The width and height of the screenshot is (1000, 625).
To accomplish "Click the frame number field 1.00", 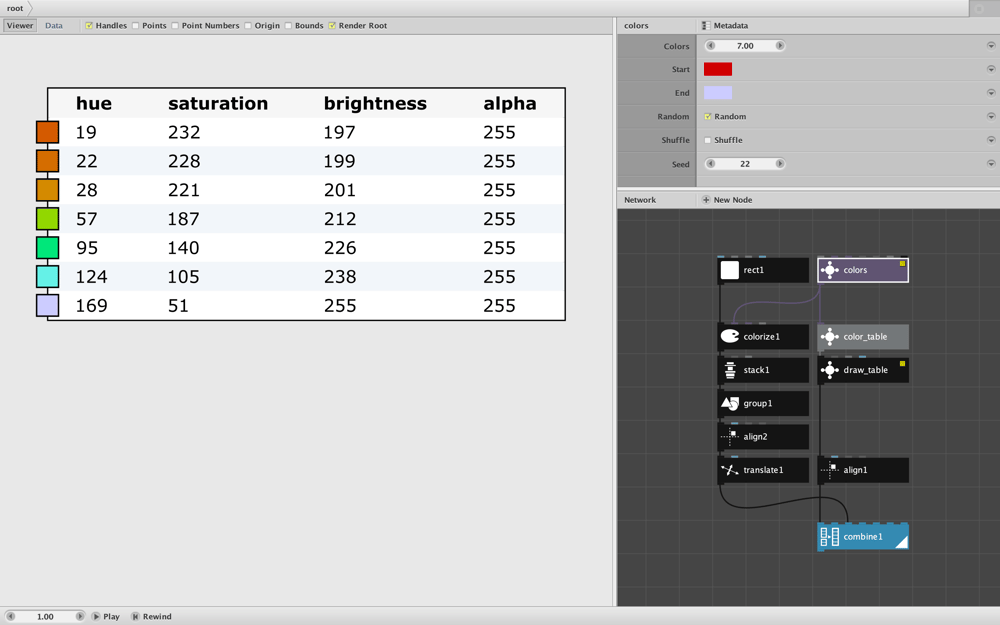I will click(x=45, y=616).
